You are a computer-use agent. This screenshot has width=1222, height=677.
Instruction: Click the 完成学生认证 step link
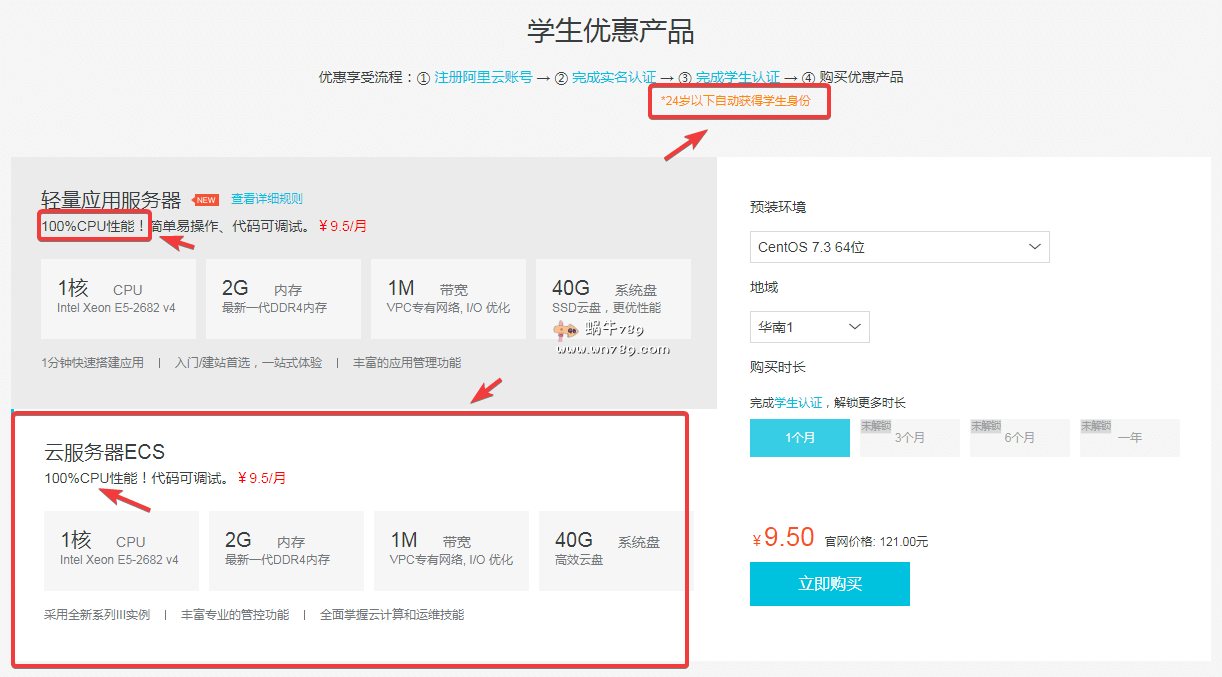click(738, 78)
